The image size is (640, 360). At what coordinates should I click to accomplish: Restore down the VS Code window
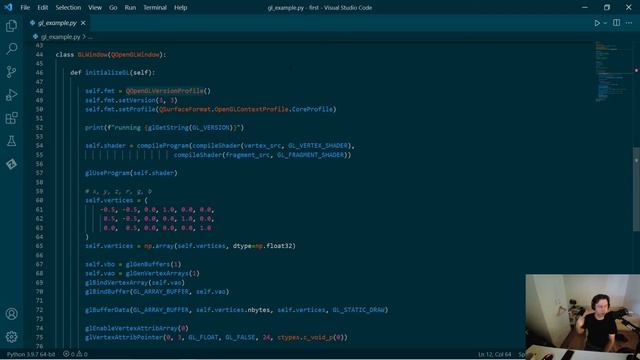pos(607,7)
